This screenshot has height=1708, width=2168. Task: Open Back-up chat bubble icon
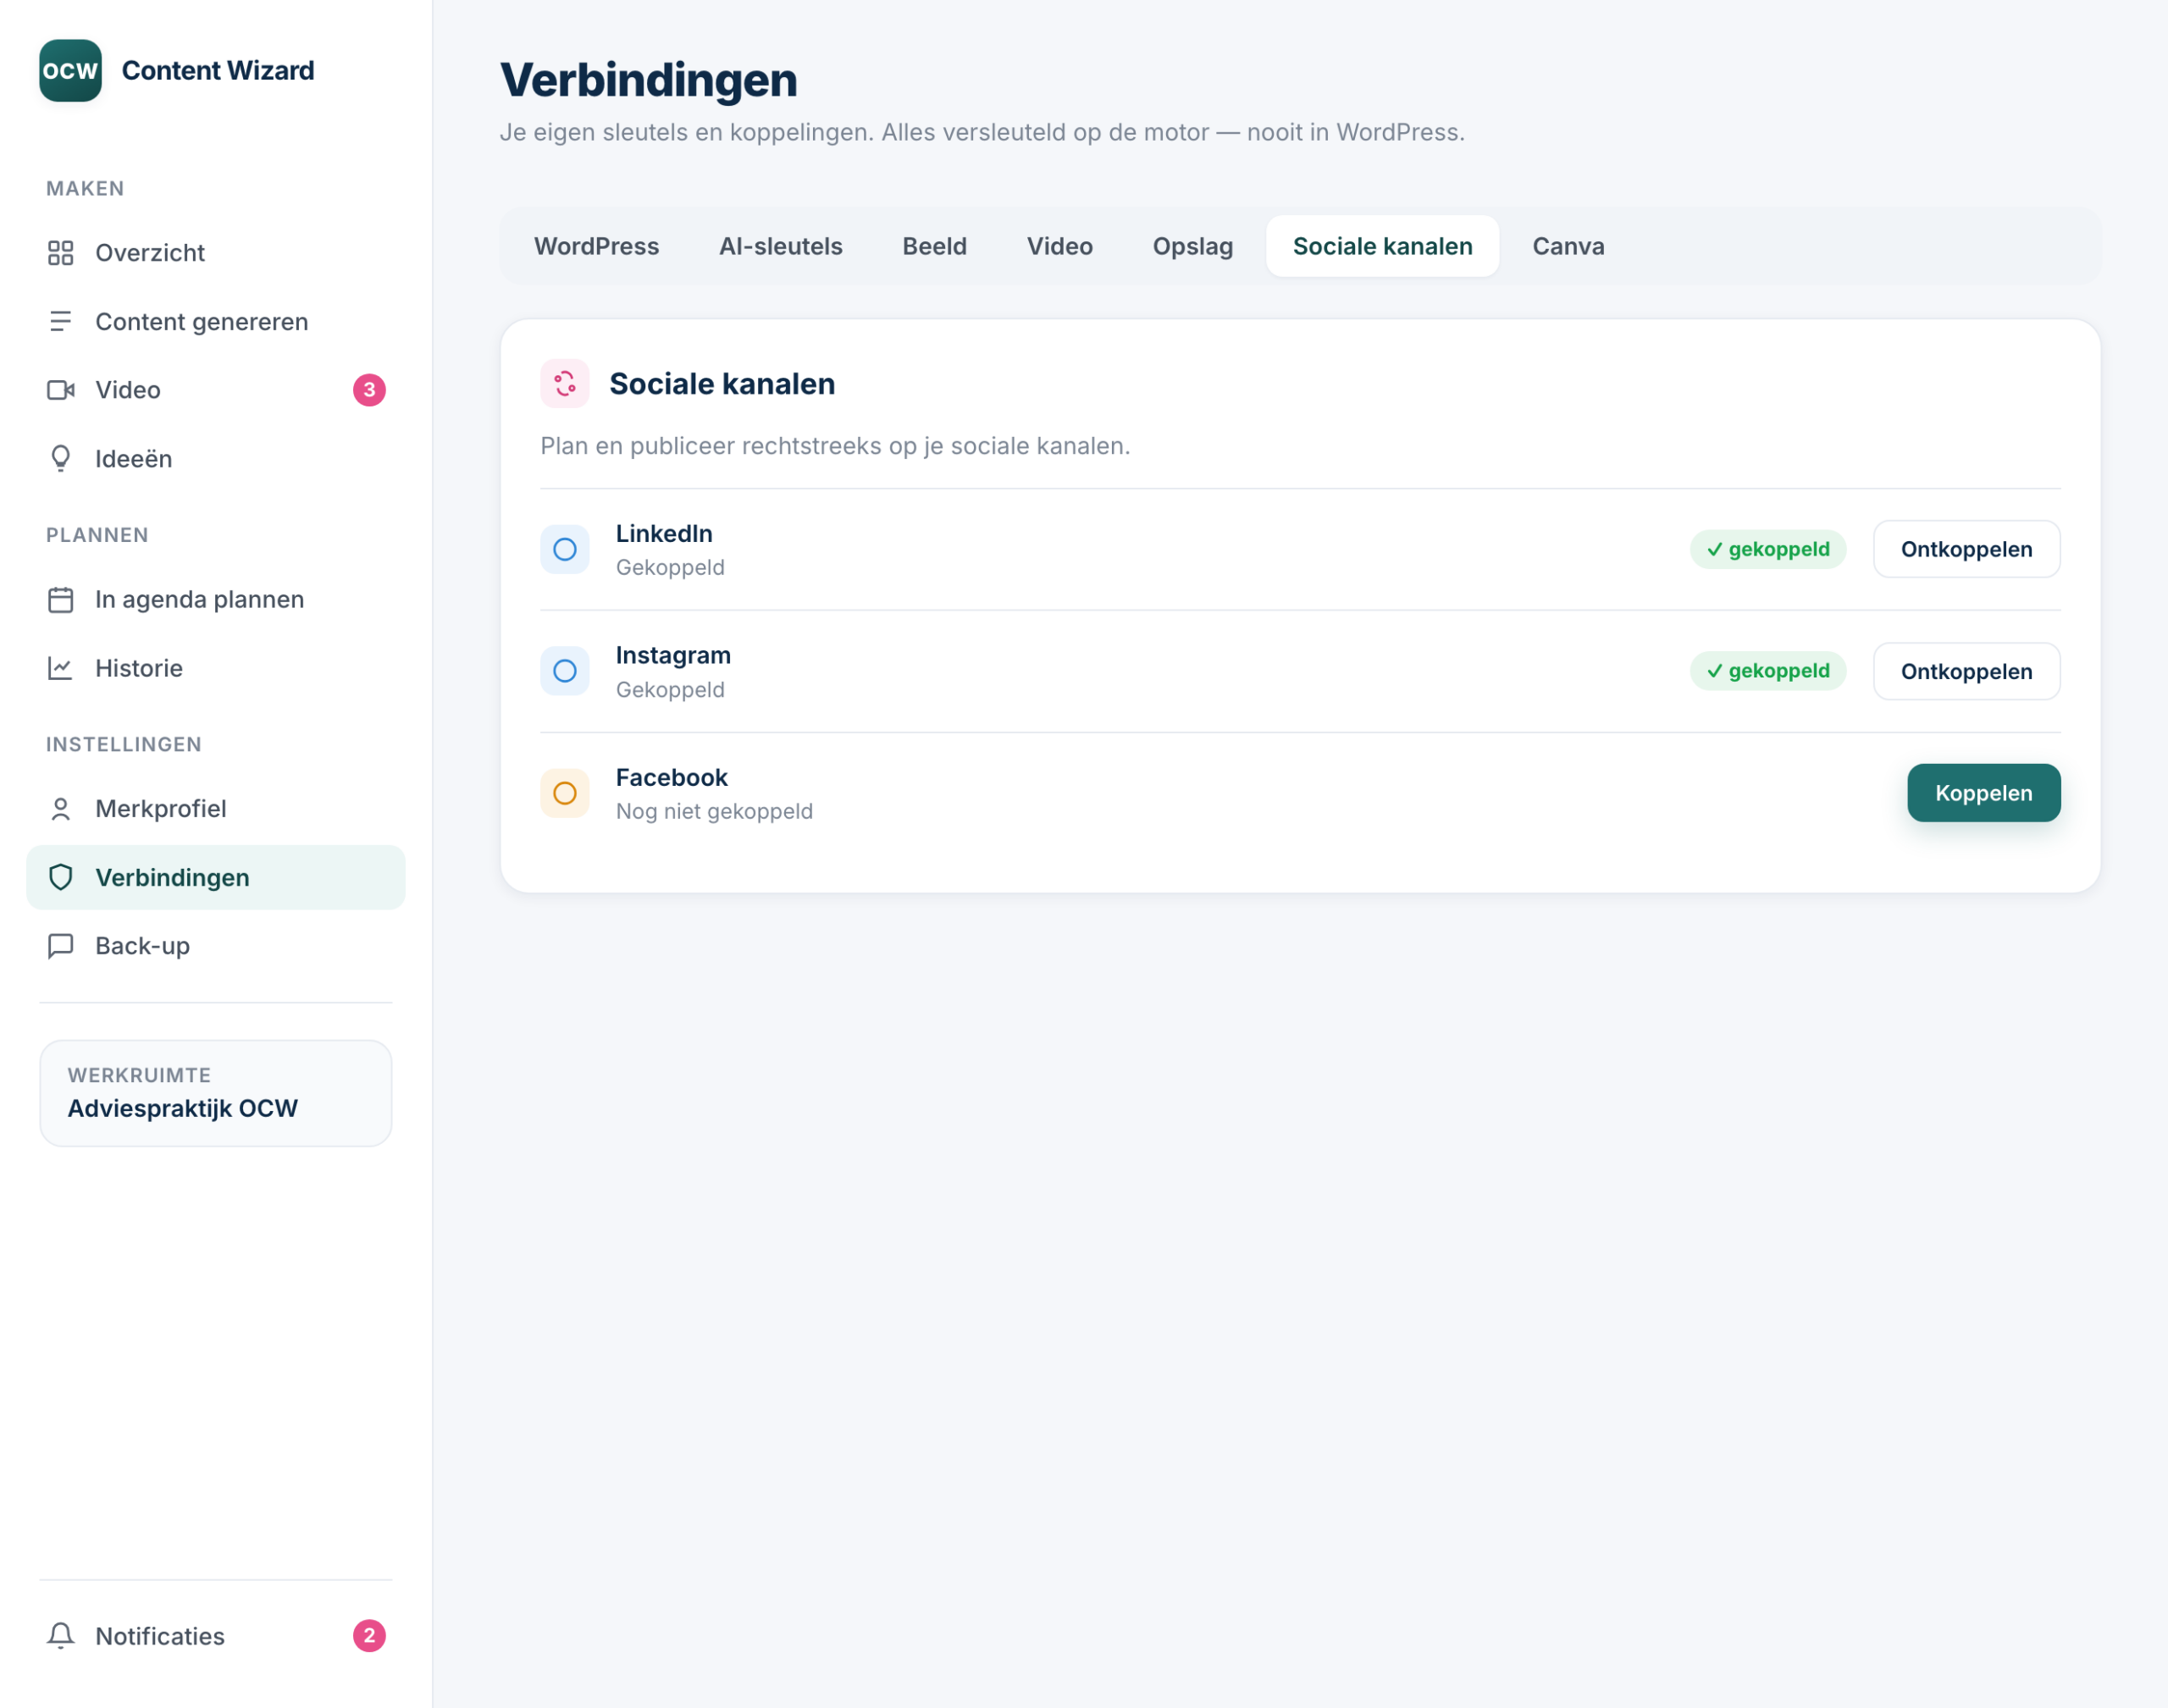[61, 945]
